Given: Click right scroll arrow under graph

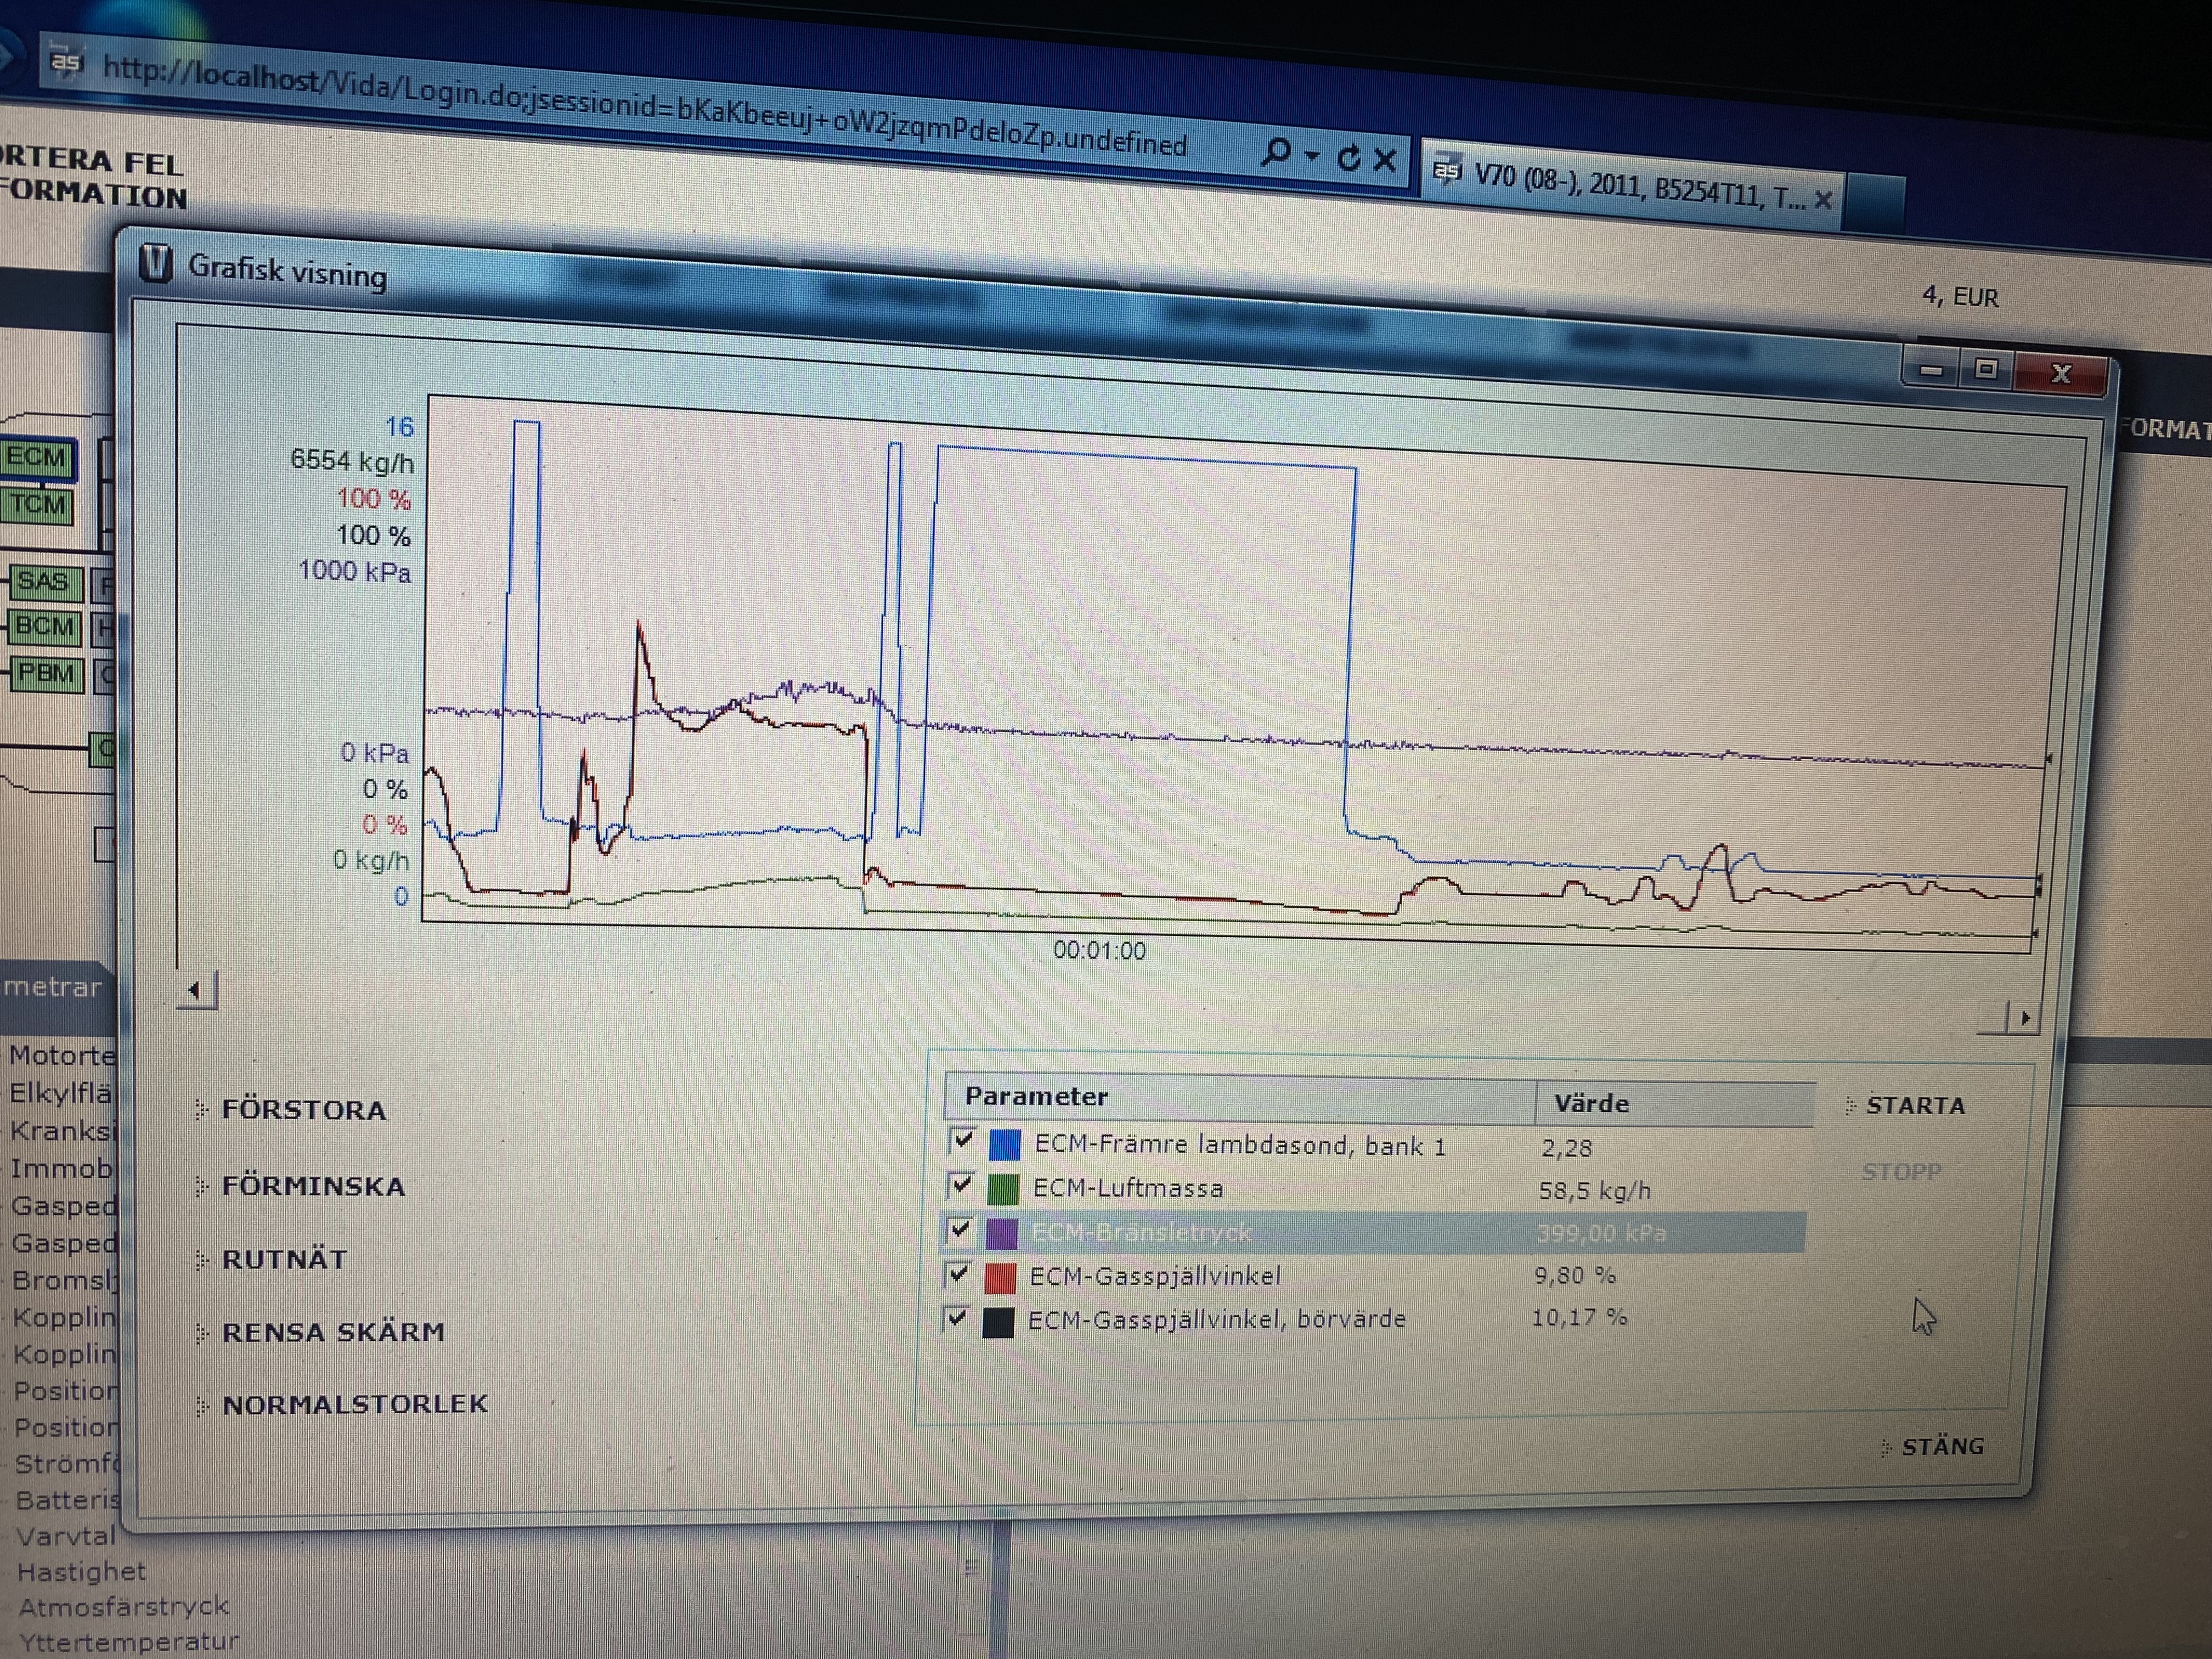Looking at the screenshot, I should (x=2024, y=1018).
